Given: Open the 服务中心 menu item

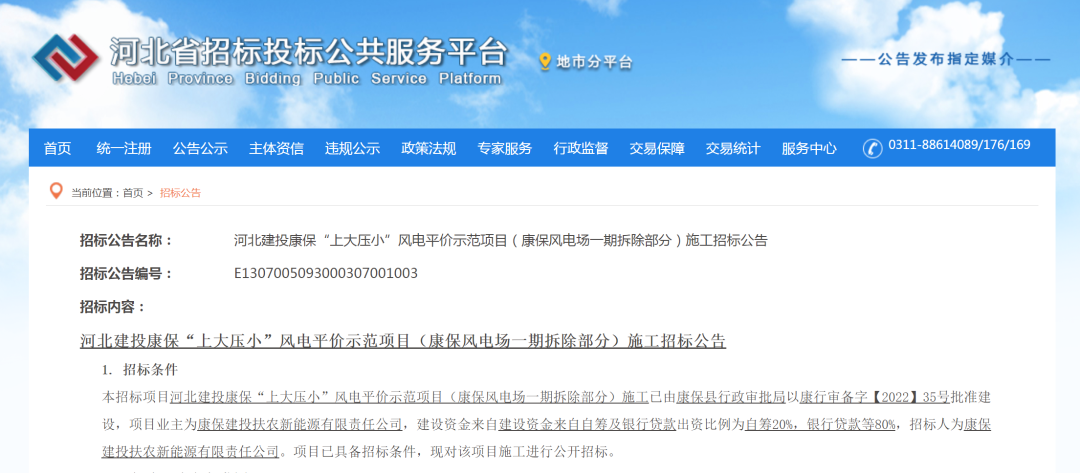Looking at the screenshot, I should (809, 148).
